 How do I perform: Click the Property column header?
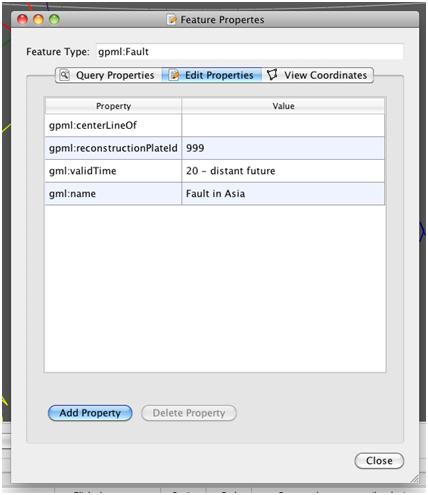click(x=113, y=106)
